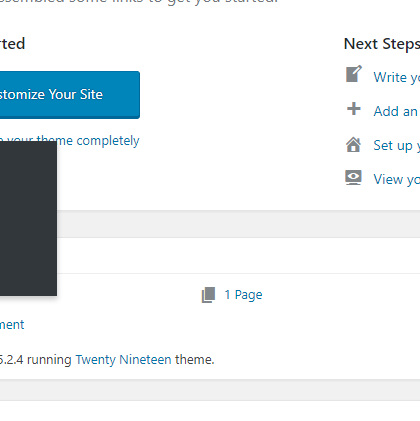Open the 1 Page link
The width and height of the screenshot is (420, 421).
pos(243,295)
